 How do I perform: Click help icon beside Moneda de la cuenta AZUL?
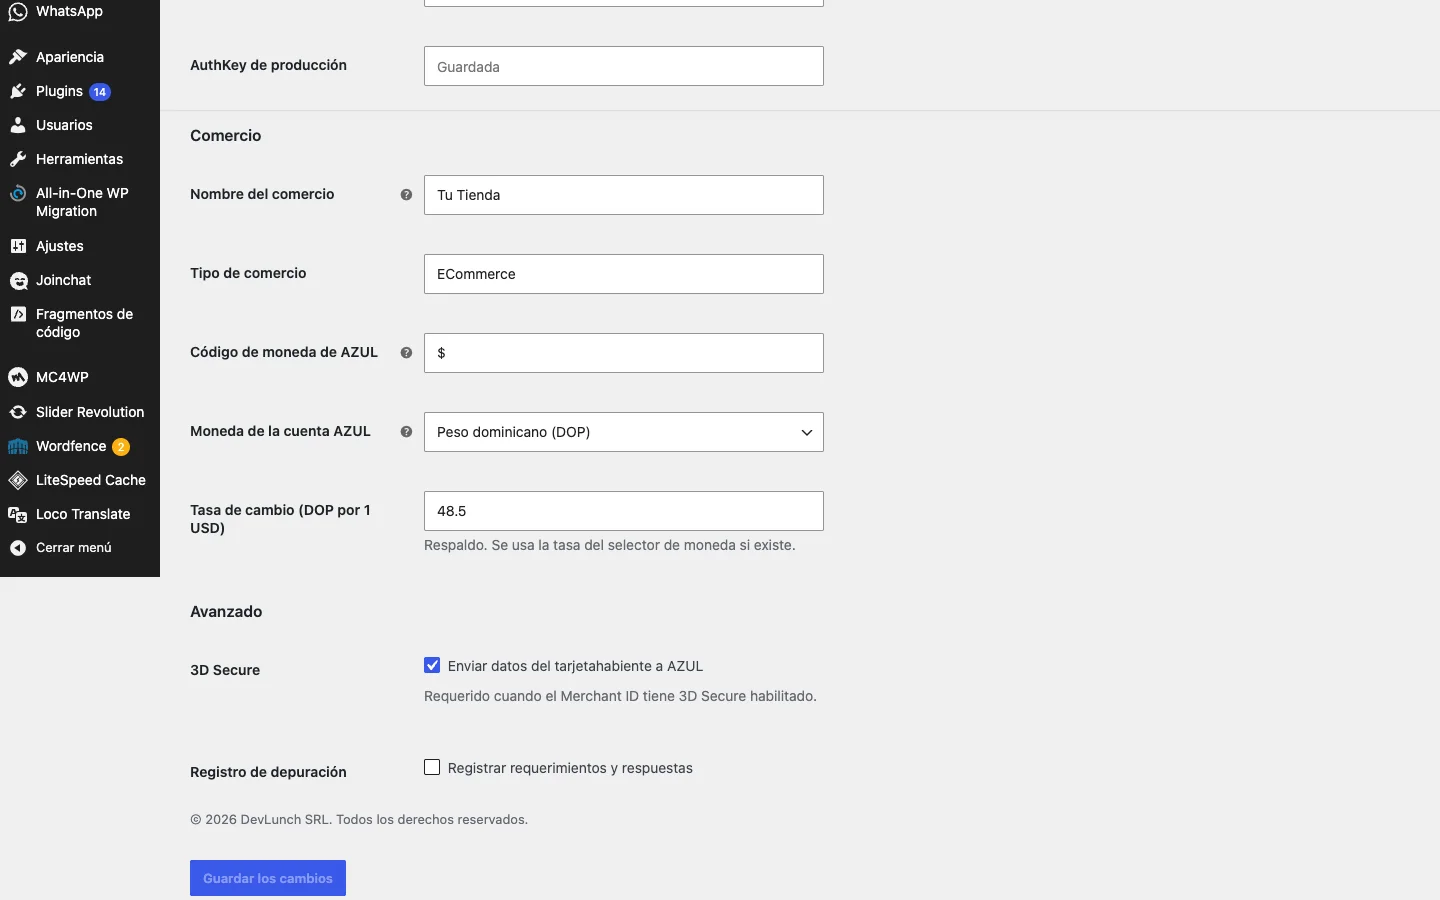(x=406, y=432)
